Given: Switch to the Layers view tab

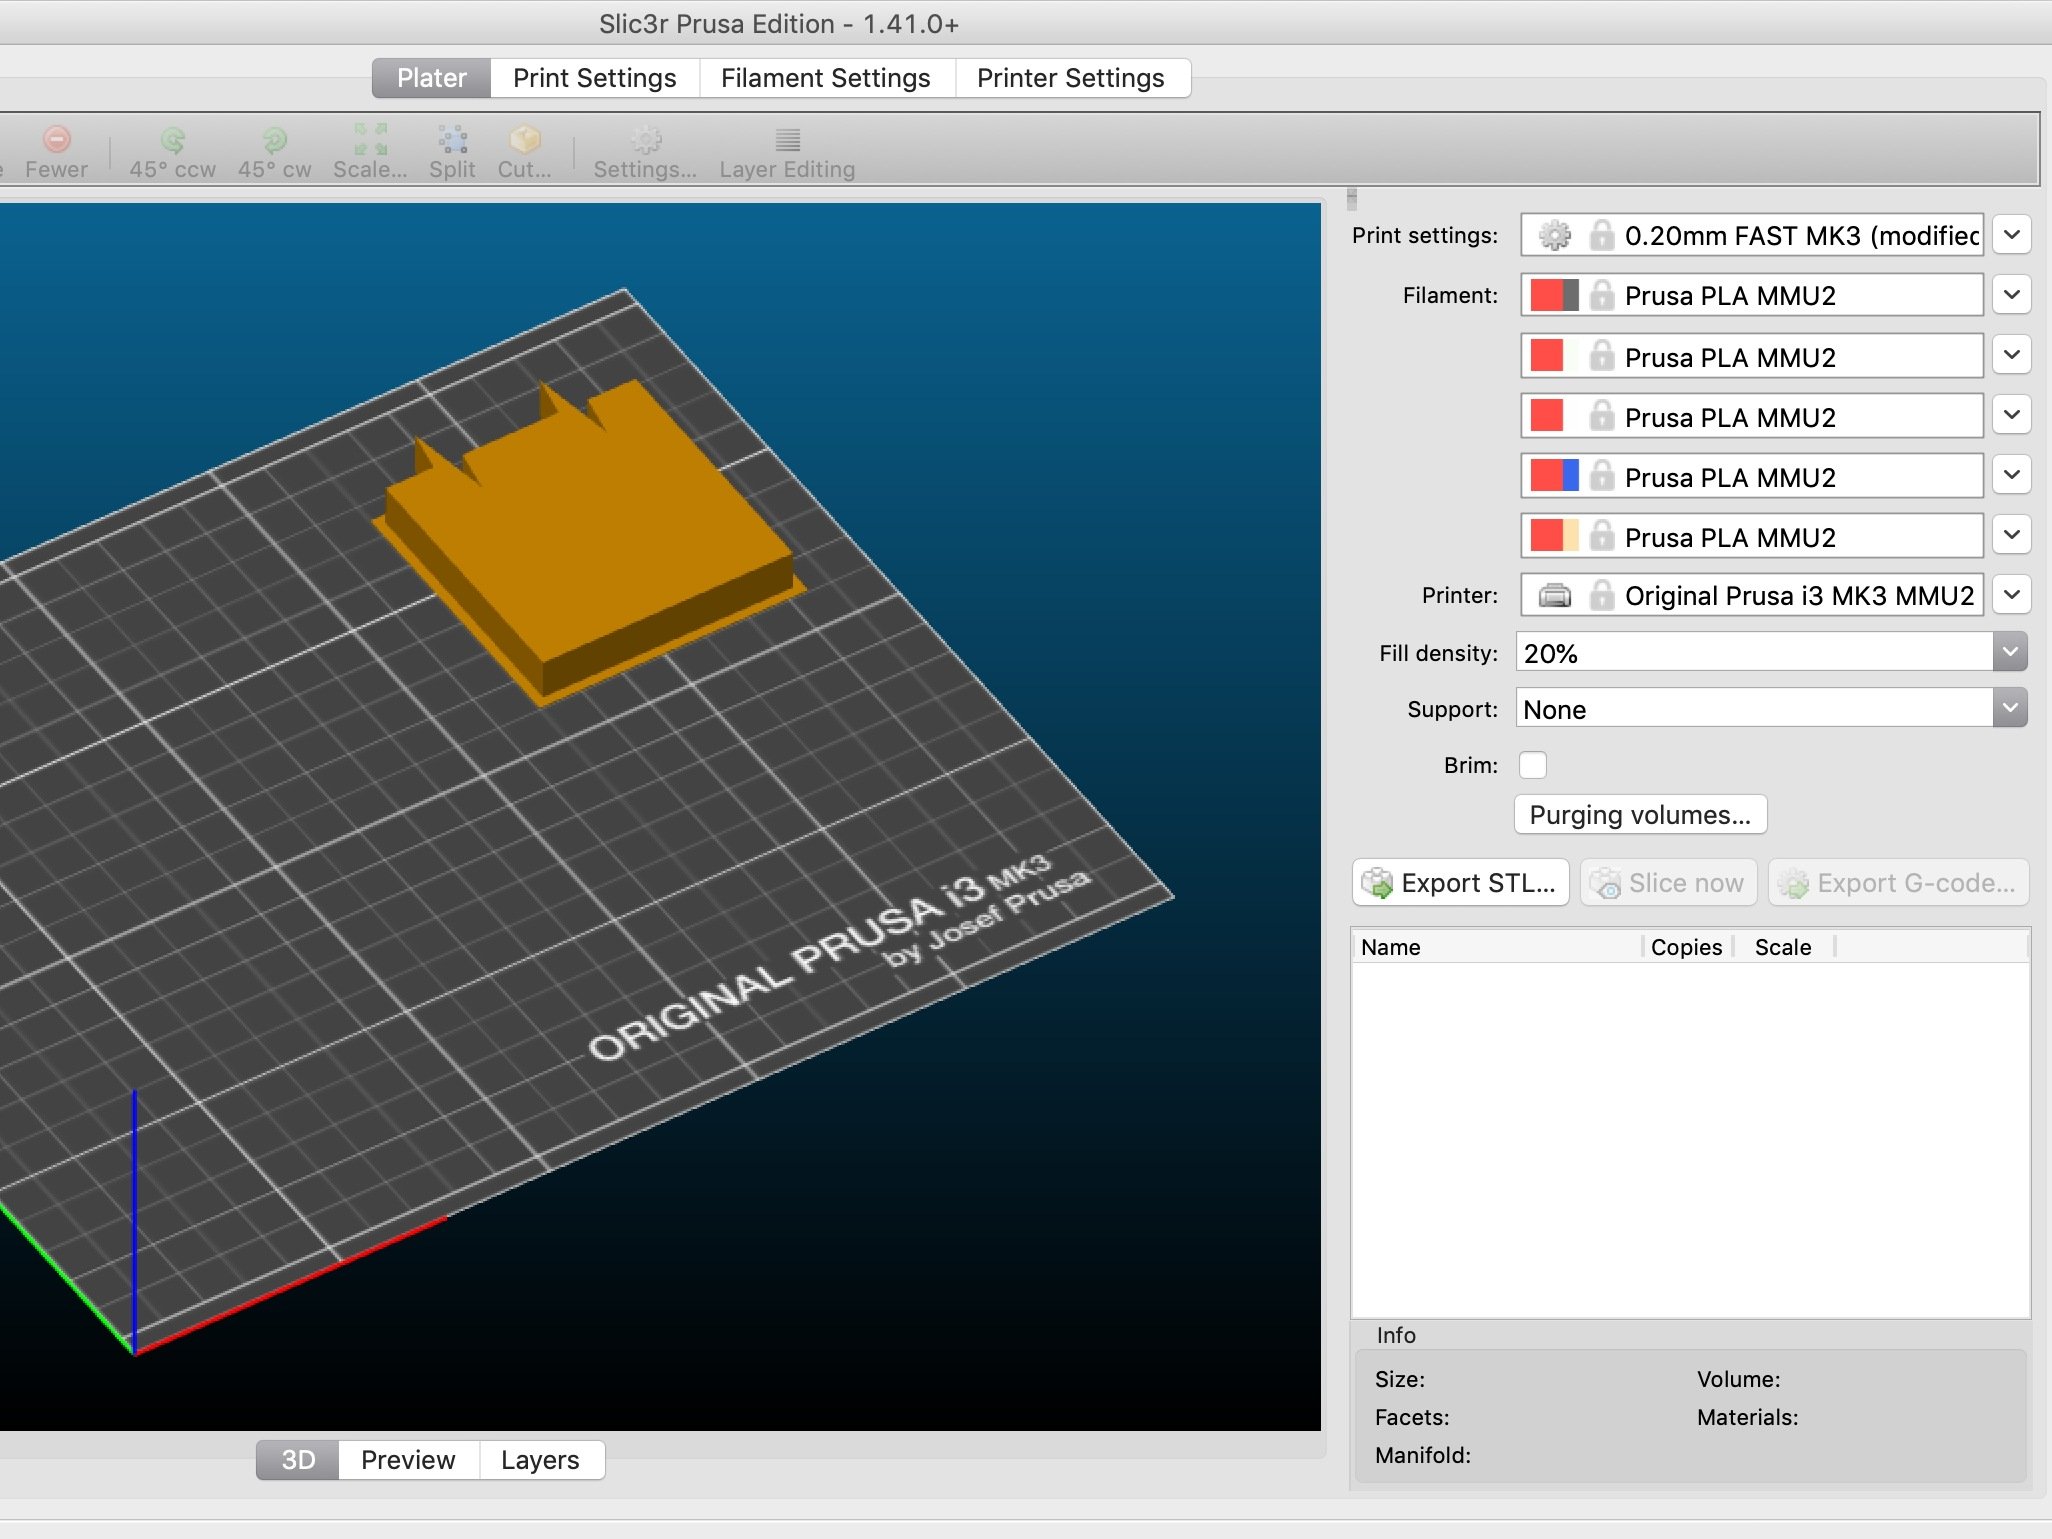Looking at the screenshot, I should [540, 1460].
